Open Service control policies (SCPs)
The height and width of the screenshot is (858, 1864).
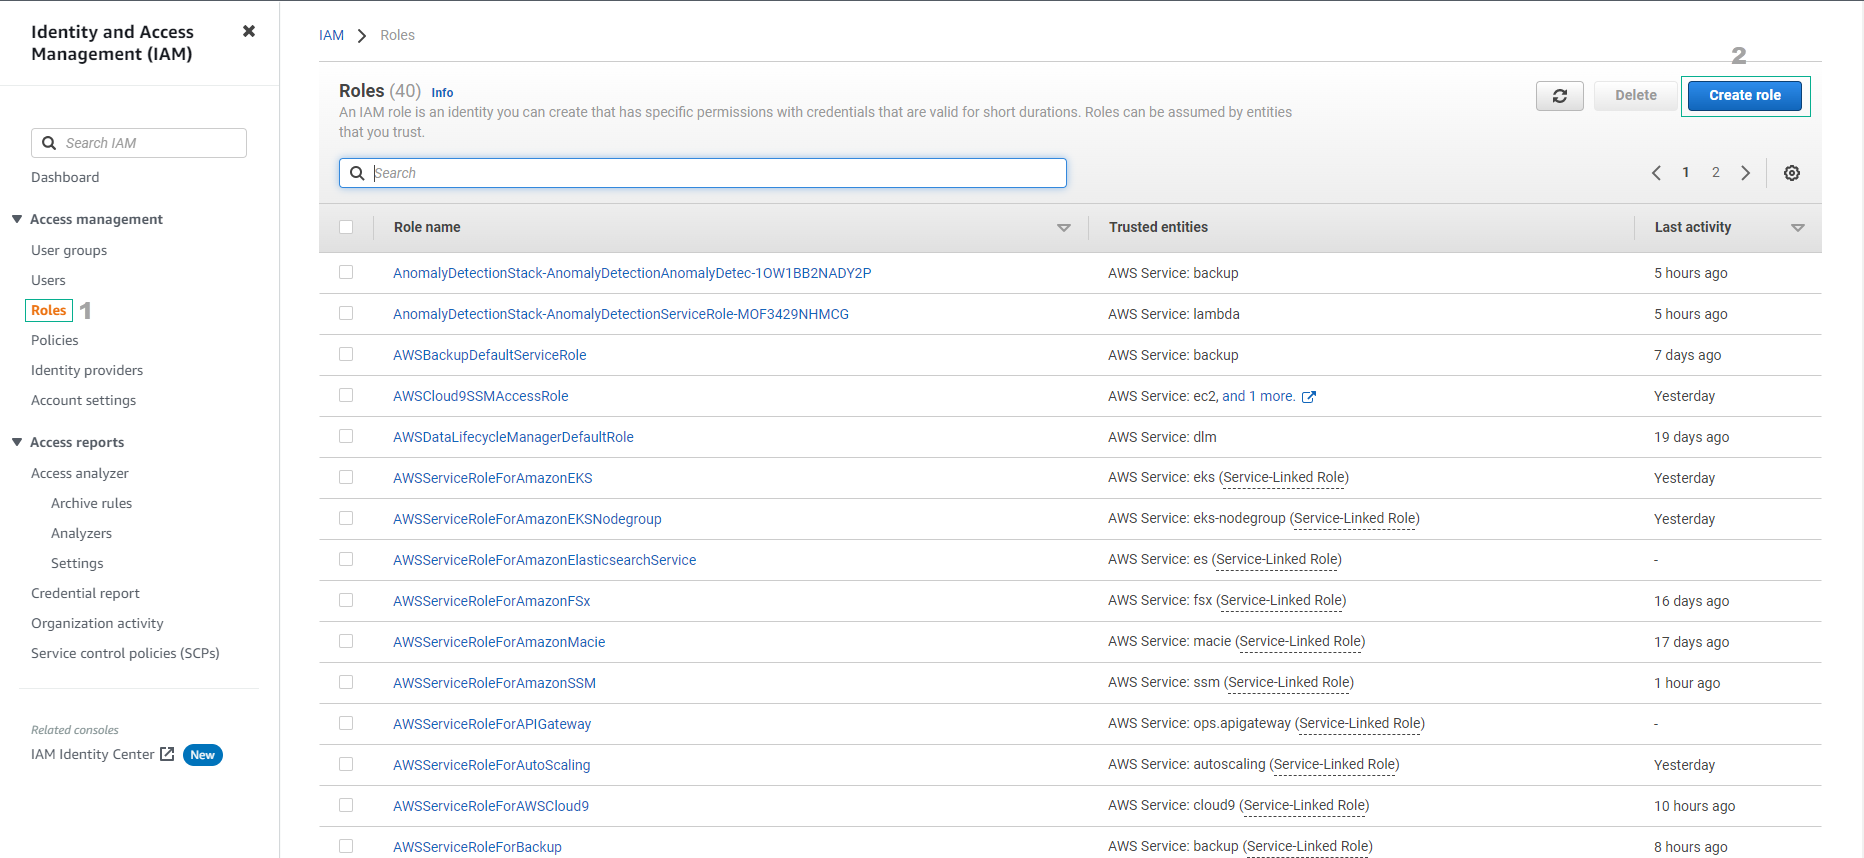[125, 653]
